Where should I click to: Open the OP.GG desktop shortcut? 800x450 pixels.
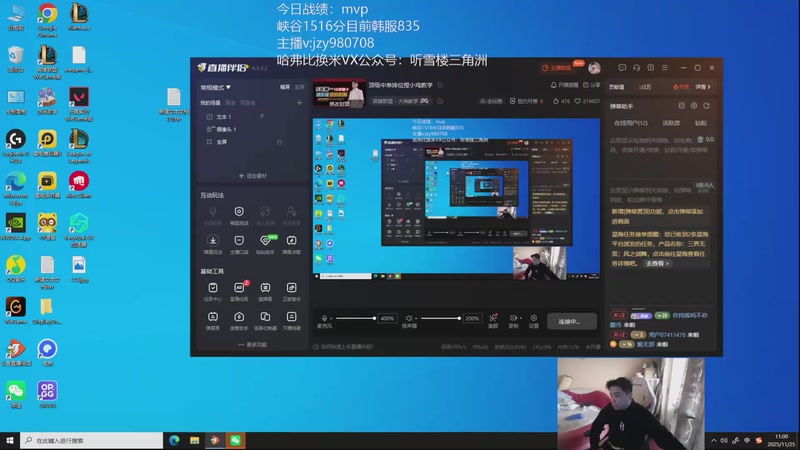point(47,394)
